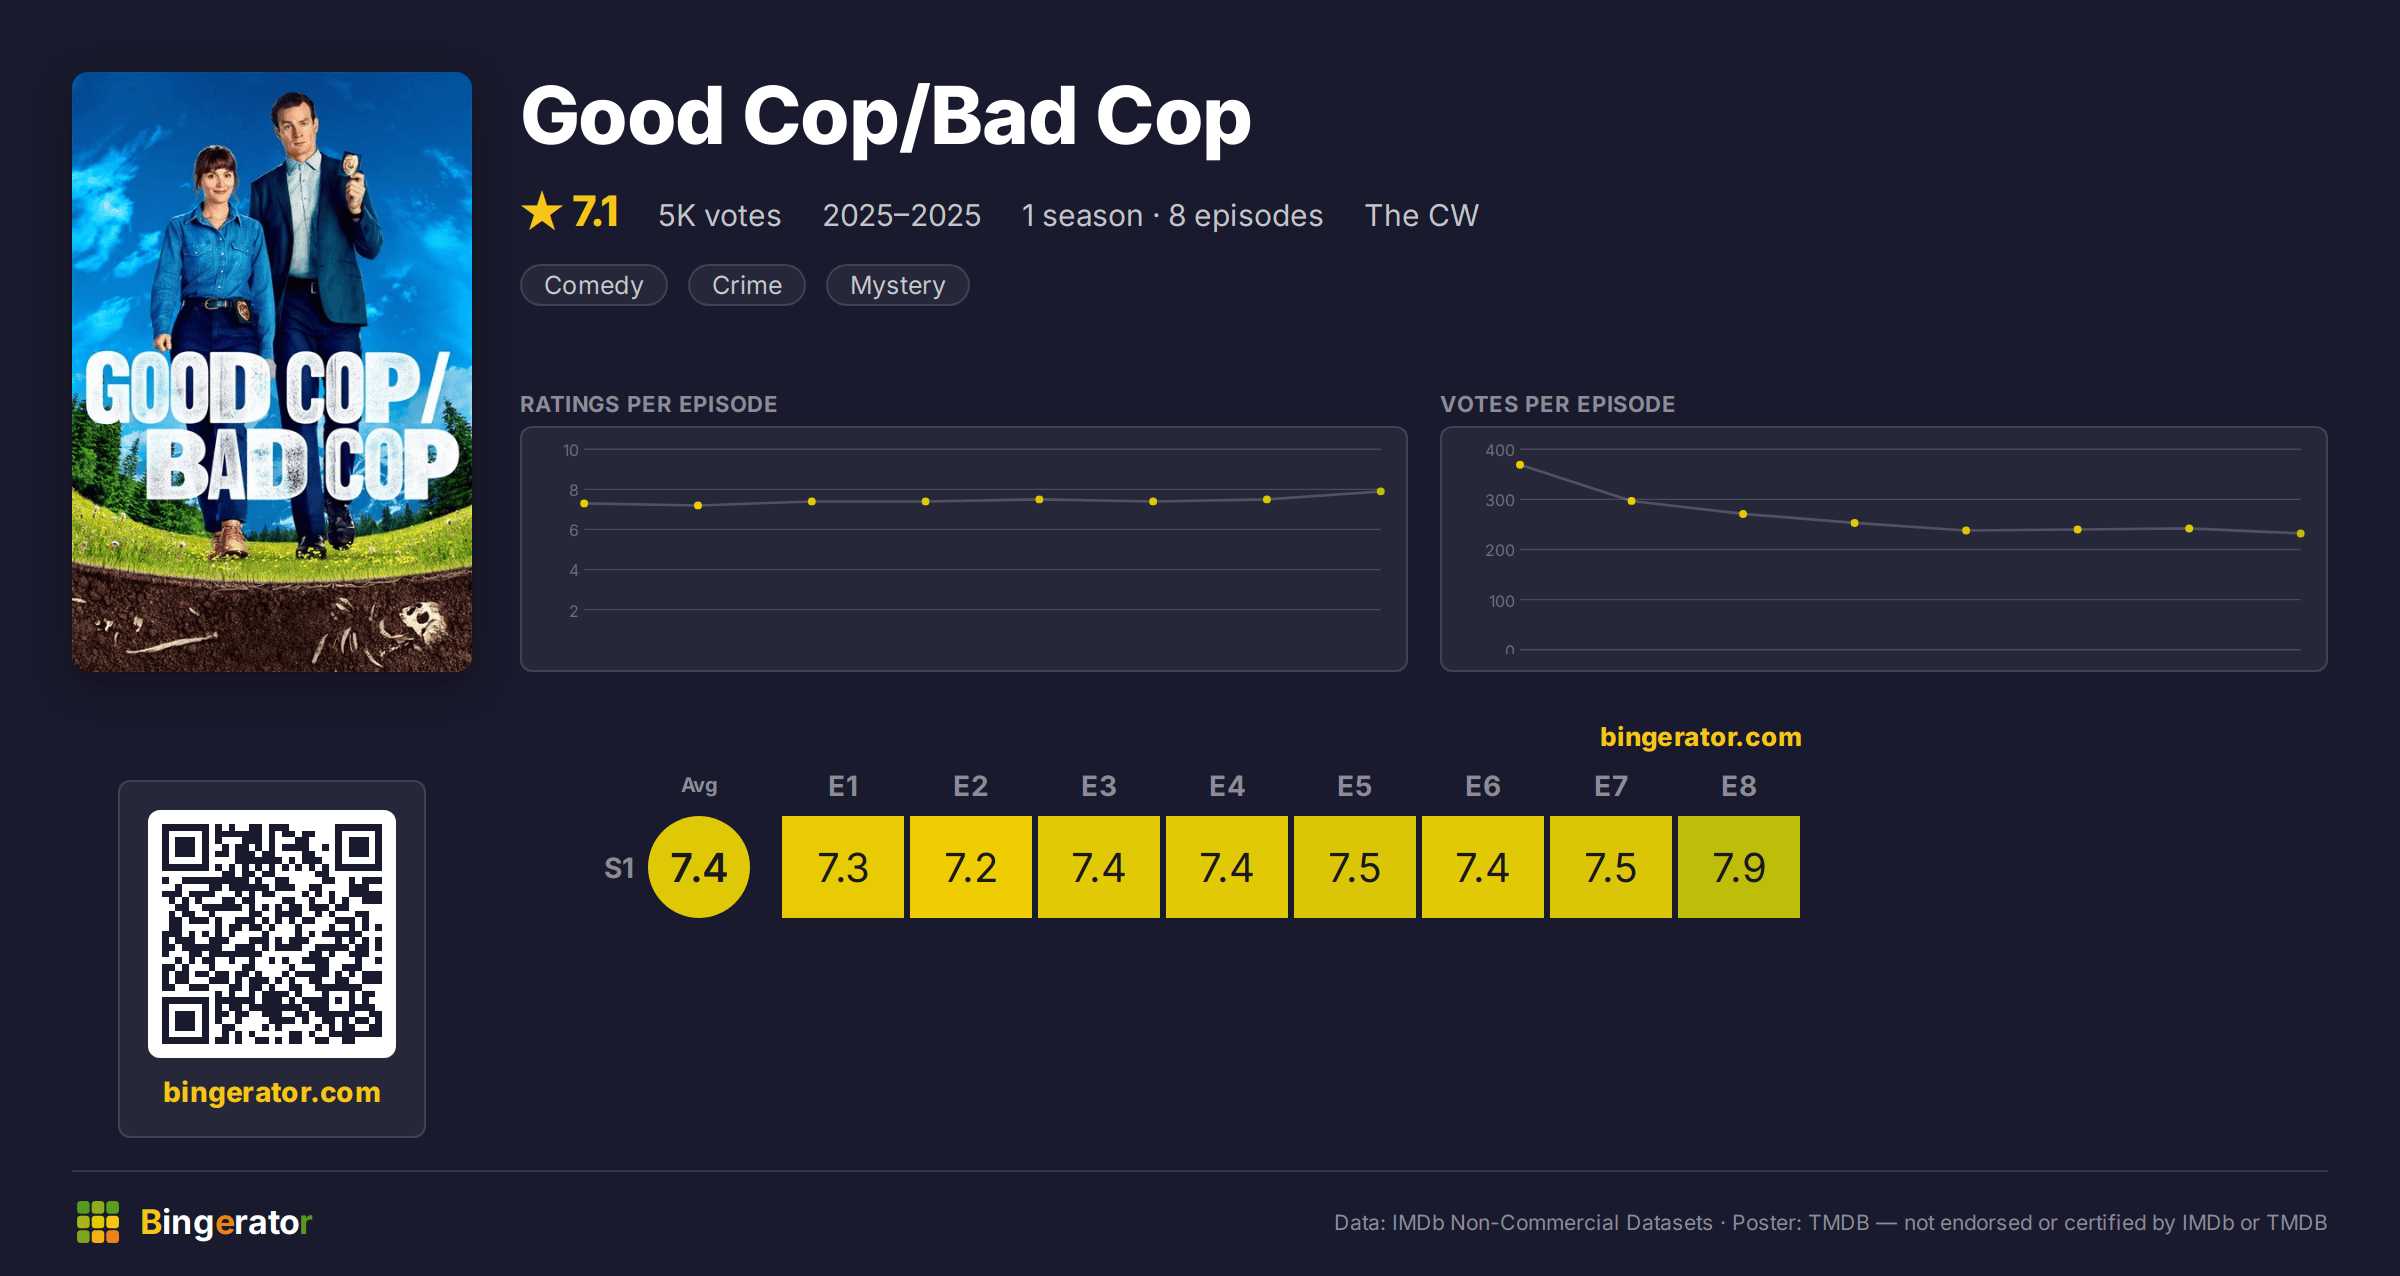Click The CW network label

click(1421, 215)
